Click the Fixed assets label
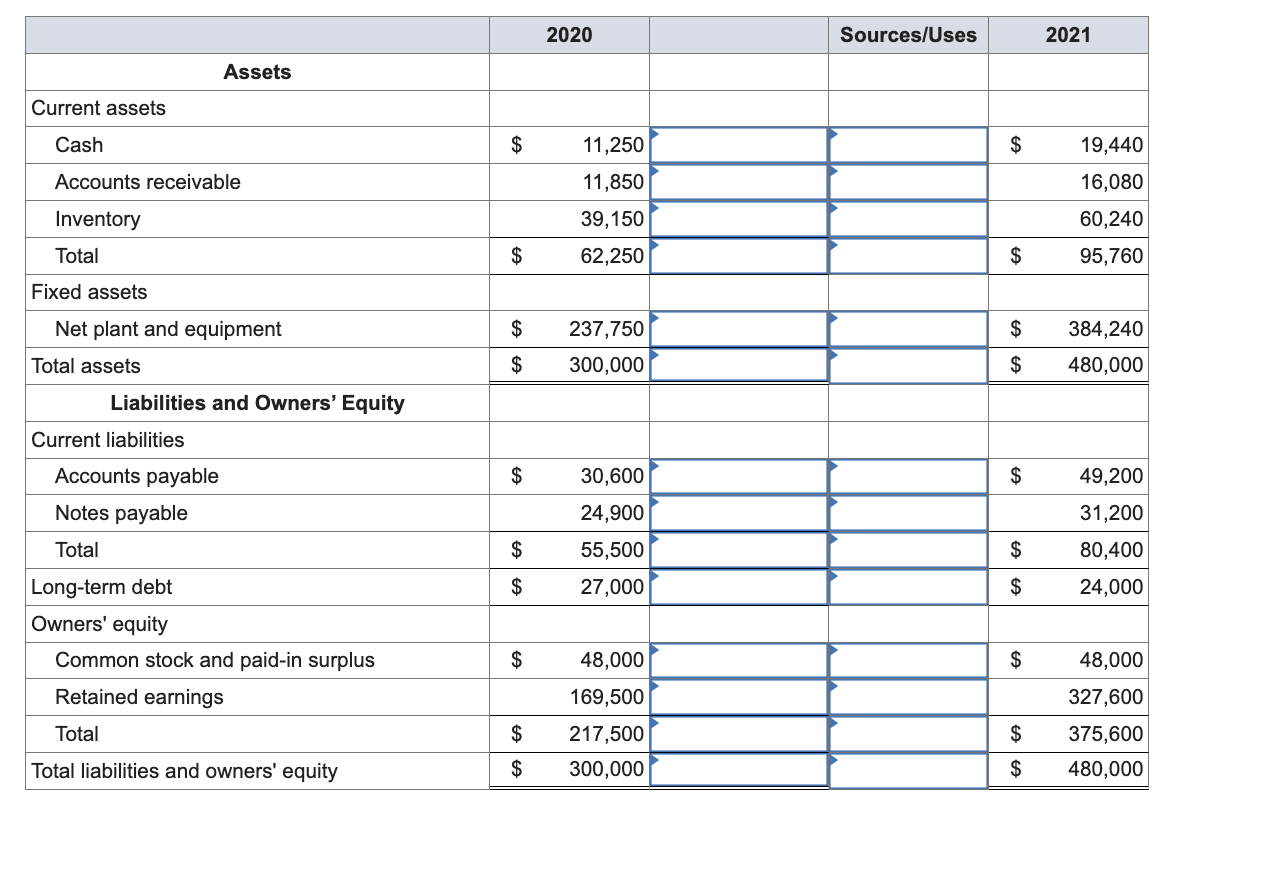 pos(89,292)
